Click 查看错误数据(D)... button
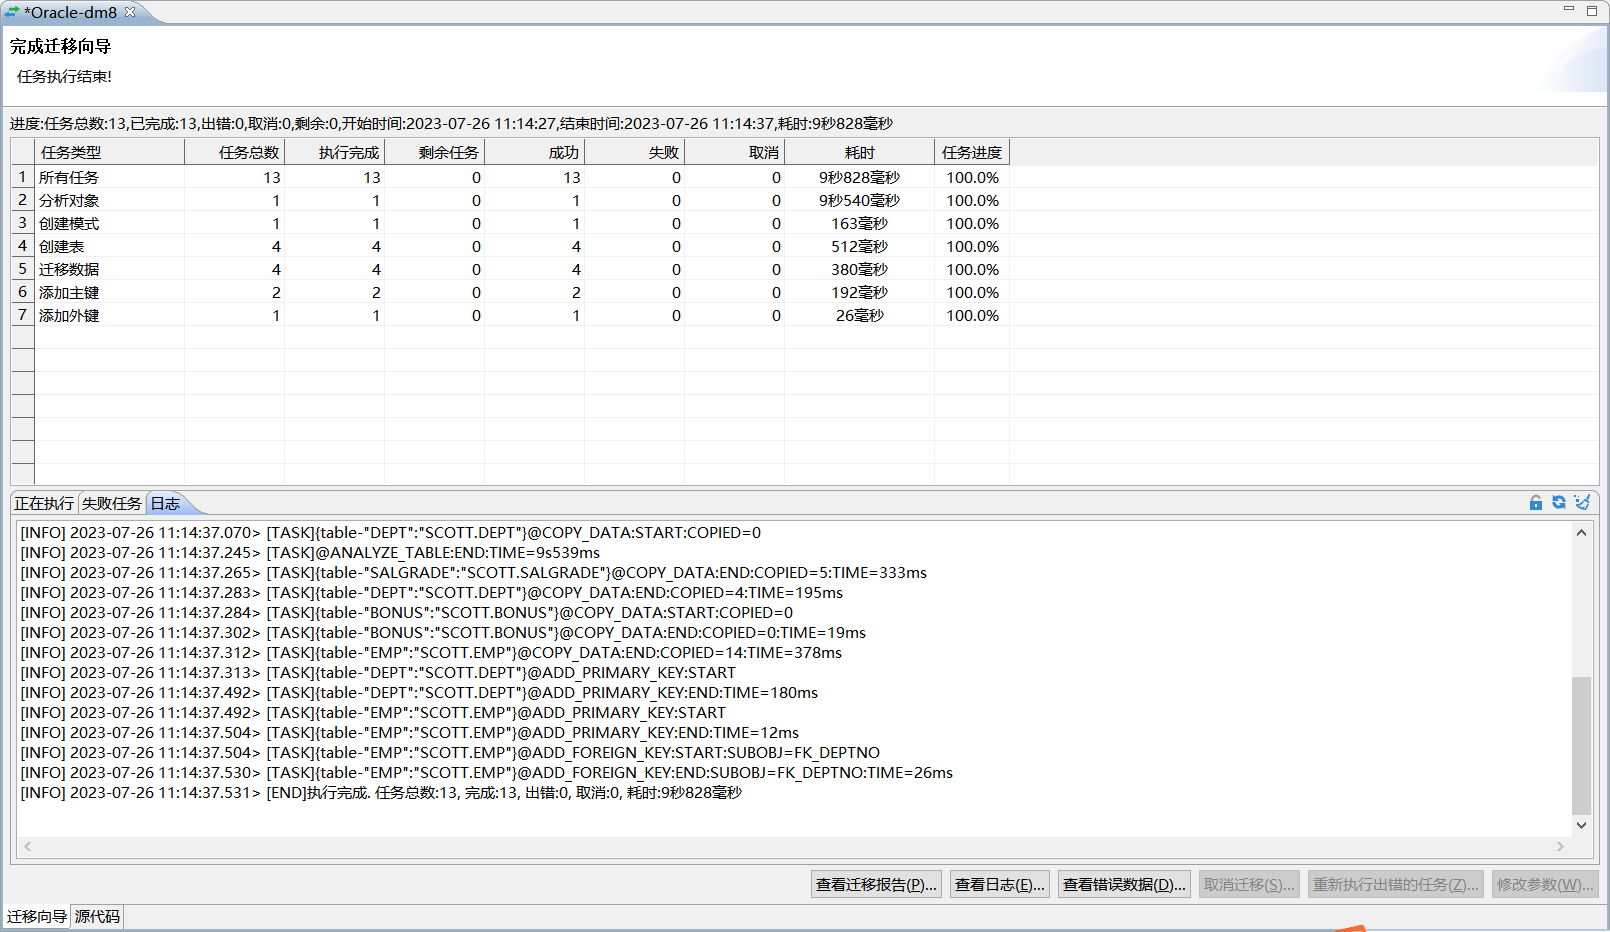 coord(1124,884)
